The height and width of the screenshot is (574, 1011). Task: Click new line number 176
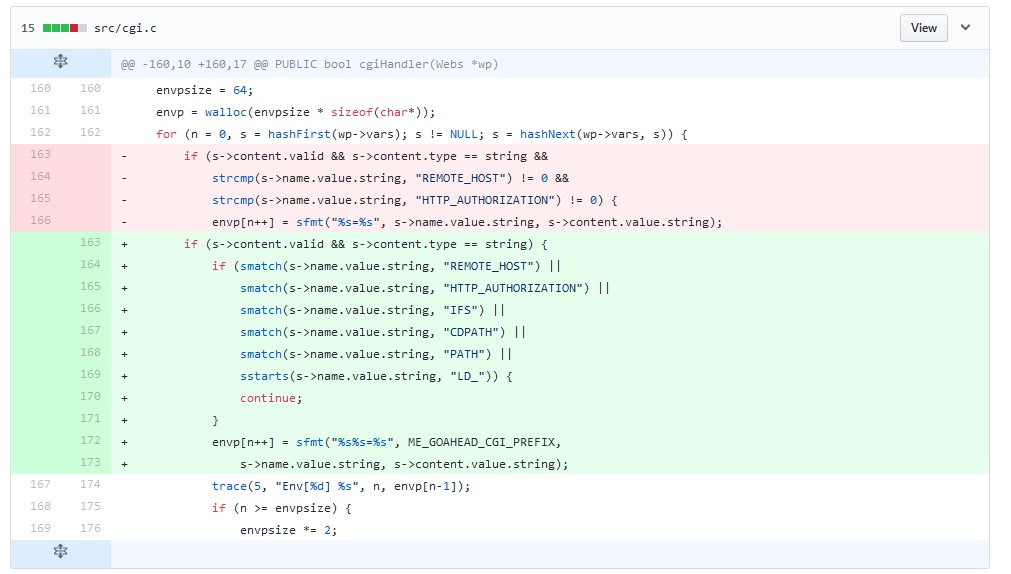90,528
